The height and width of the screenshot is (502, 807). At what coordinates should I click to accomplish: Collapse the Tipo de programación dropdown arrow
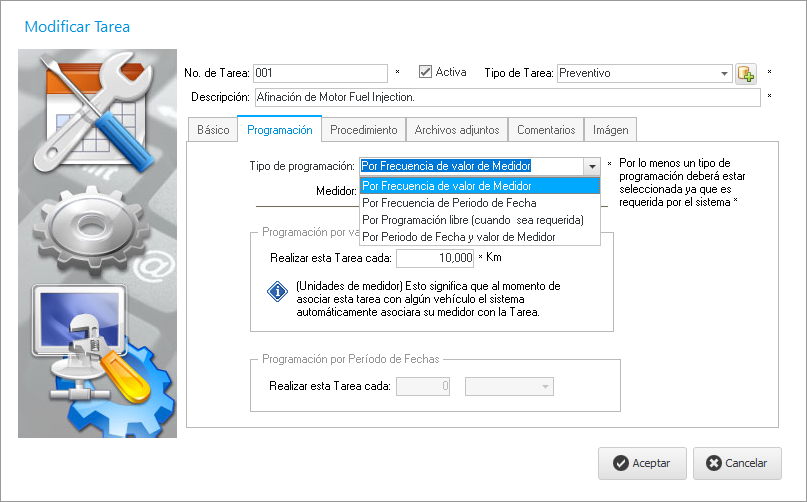591,166
